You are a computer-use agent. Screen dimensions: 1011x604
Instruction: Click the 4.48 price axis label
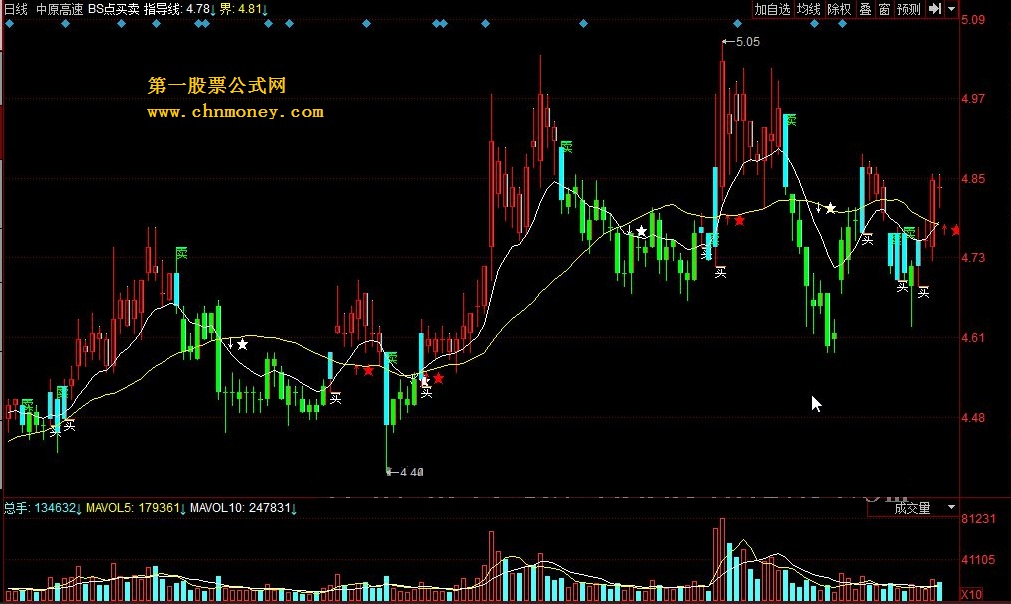coord(973,418)
